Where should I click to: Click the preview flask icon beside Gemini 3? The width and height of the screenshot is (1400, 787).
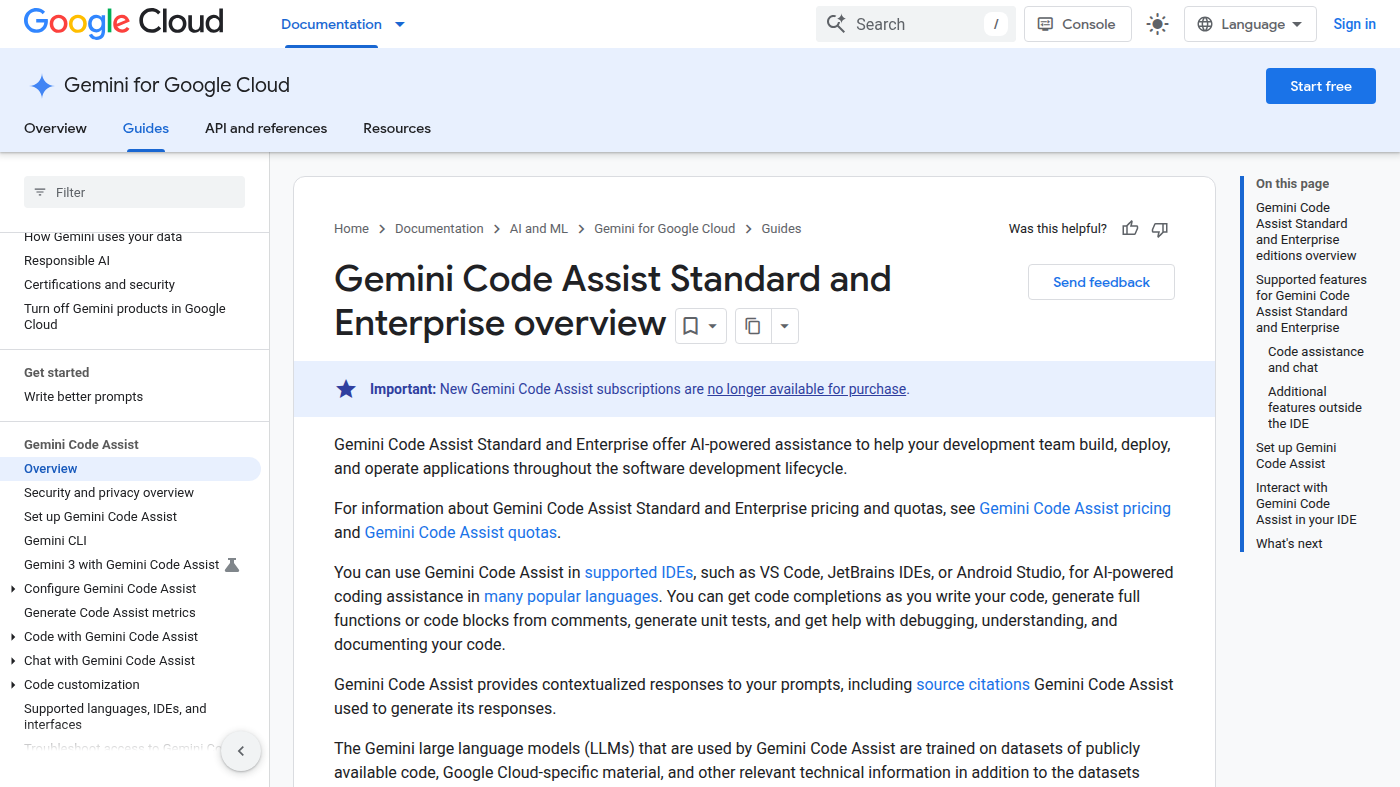[232, 565]
